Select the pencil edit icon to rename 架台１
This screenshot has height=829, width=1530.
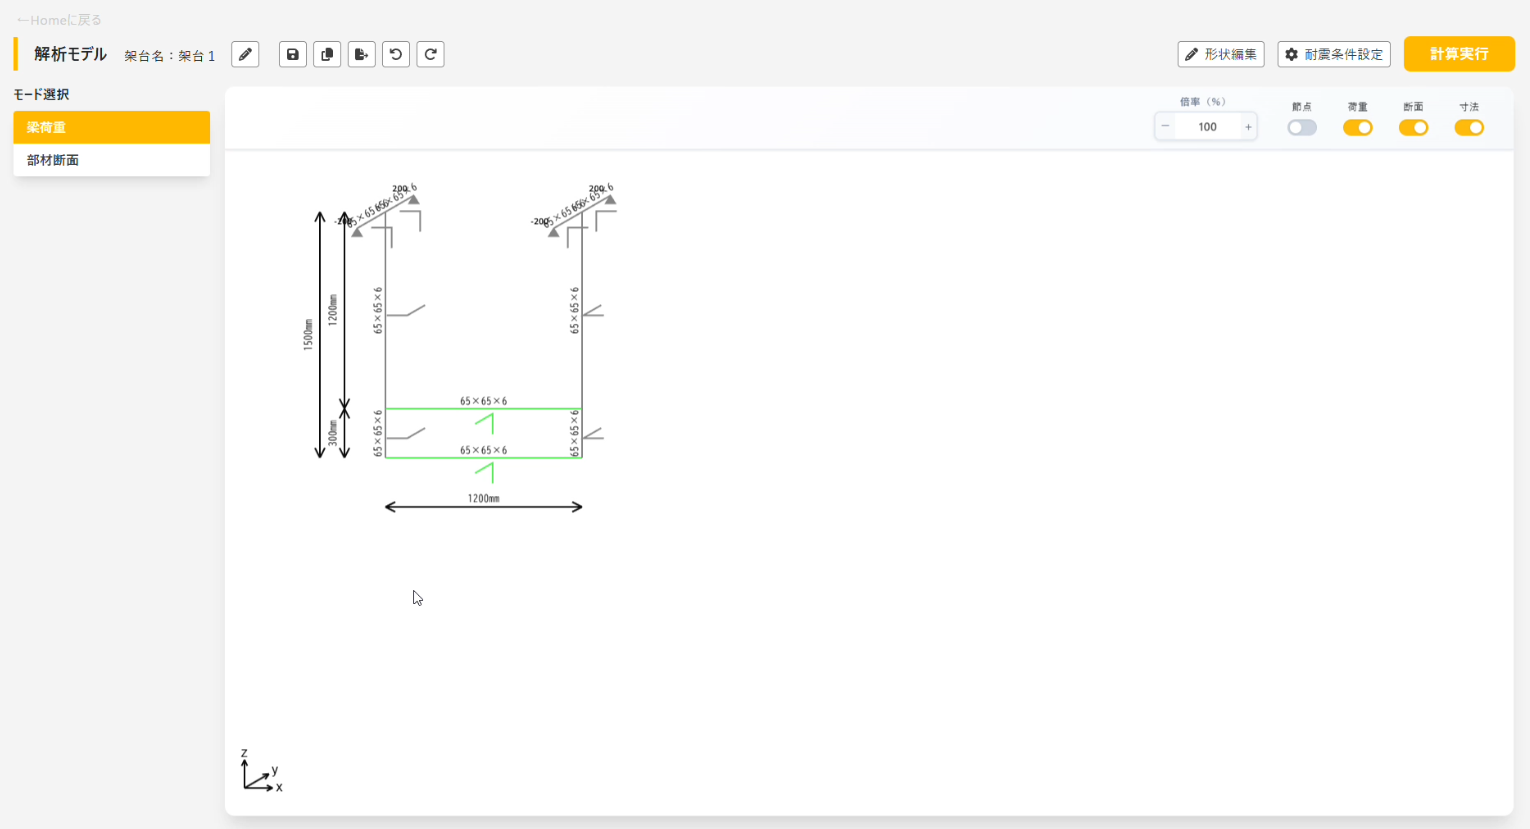coord(245,54)
